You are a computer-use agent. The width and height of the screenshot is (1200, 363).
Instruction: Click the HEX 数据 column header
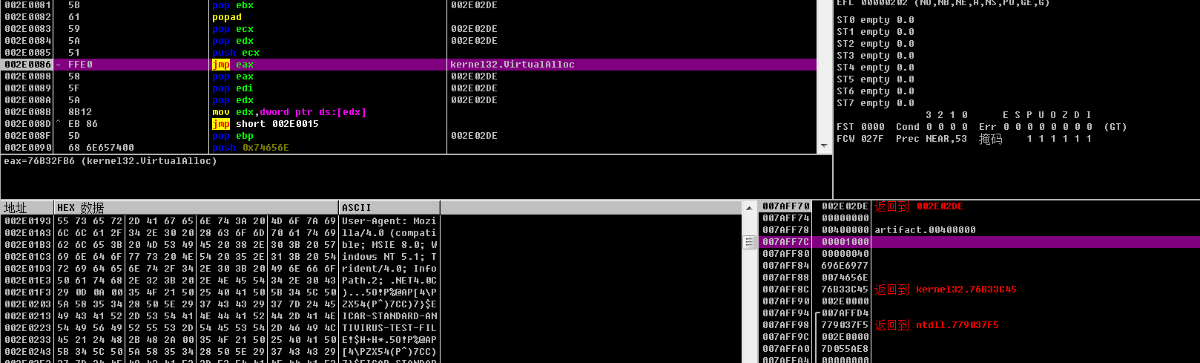point(197,207)
